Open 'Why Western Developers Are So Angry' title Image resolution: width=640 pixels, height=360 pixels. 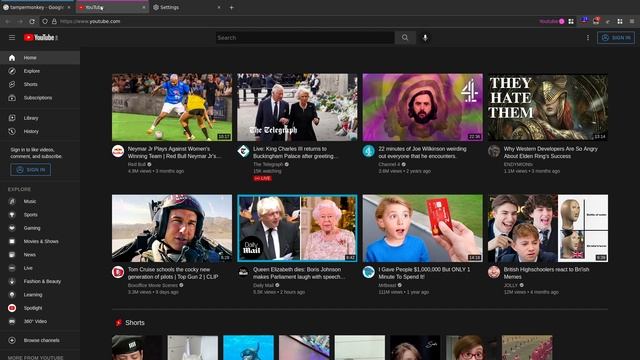coord(550,153)
